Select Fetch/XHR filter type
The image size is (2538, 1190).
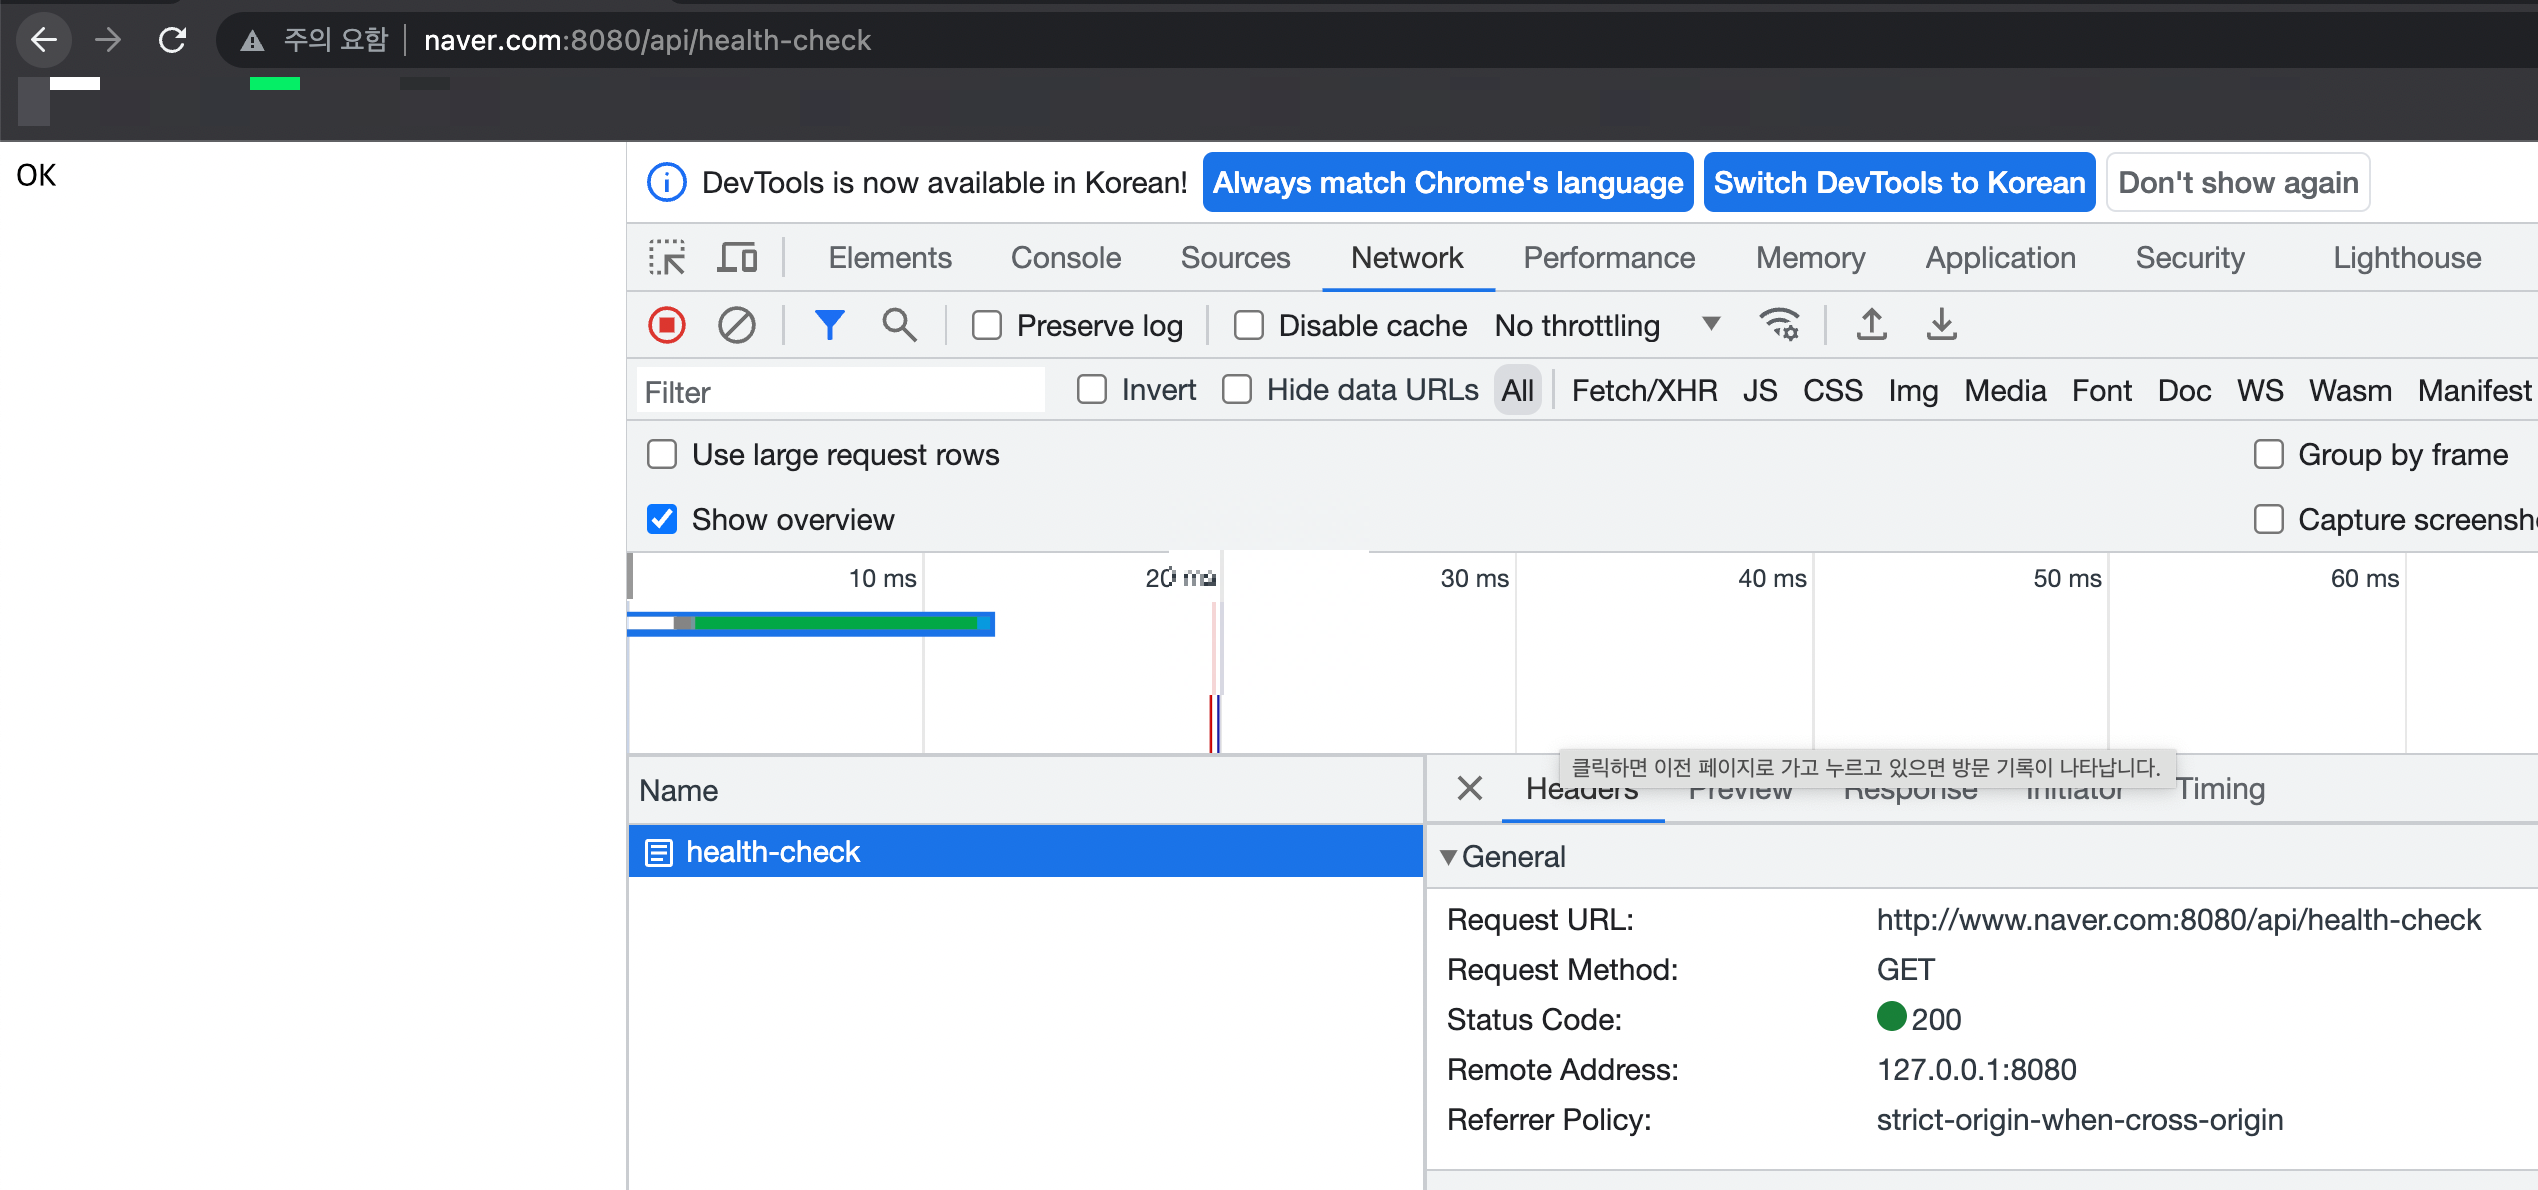(x=1644, y=391)
